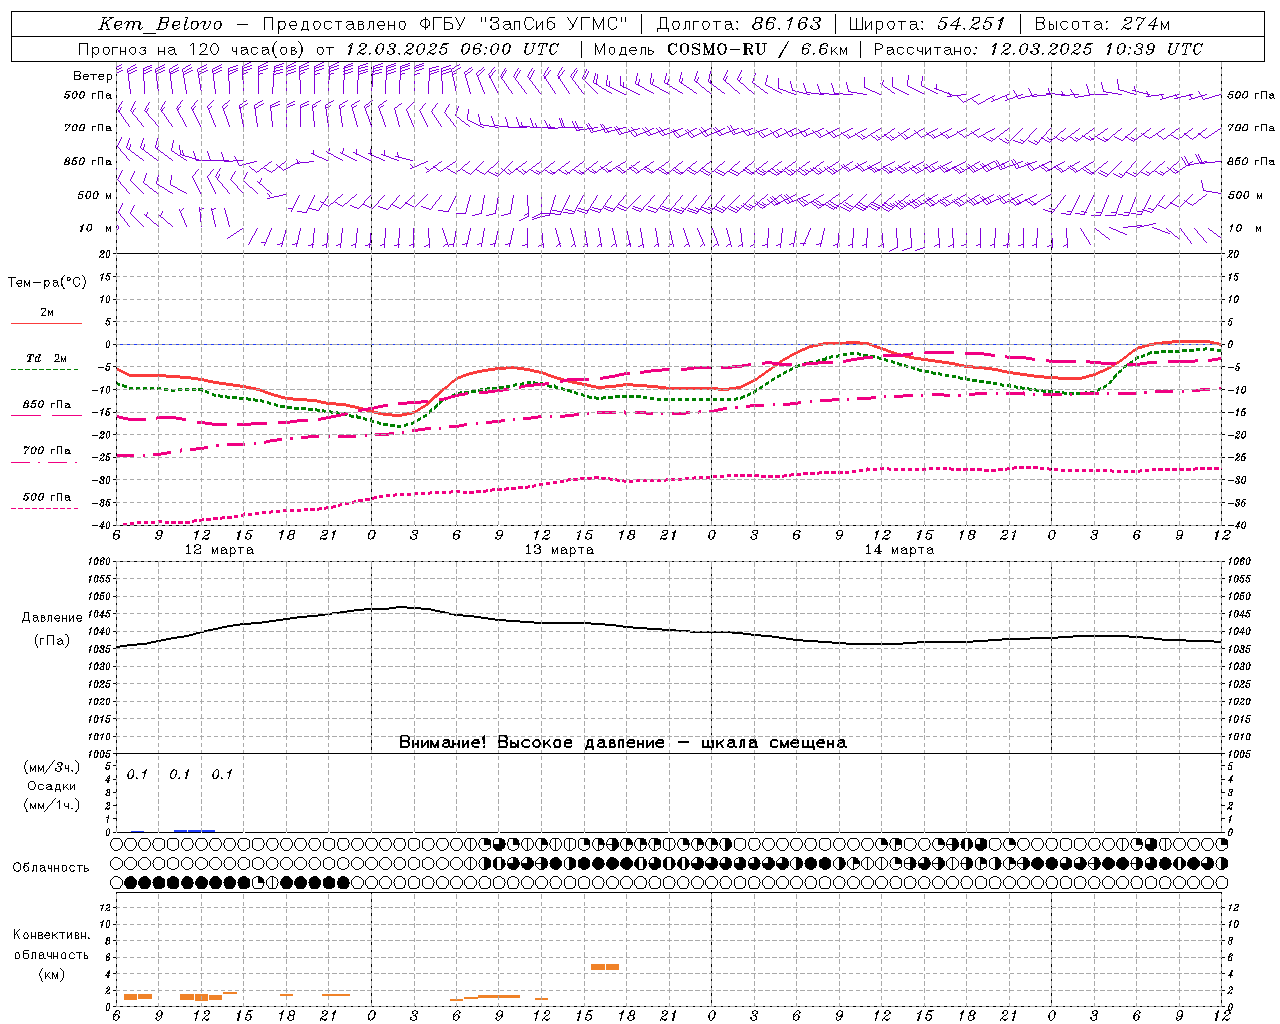Click the blue precipitation bar at 12 hours
The width and height of the screenshot is (1280, 1024).
click(194, 830)
